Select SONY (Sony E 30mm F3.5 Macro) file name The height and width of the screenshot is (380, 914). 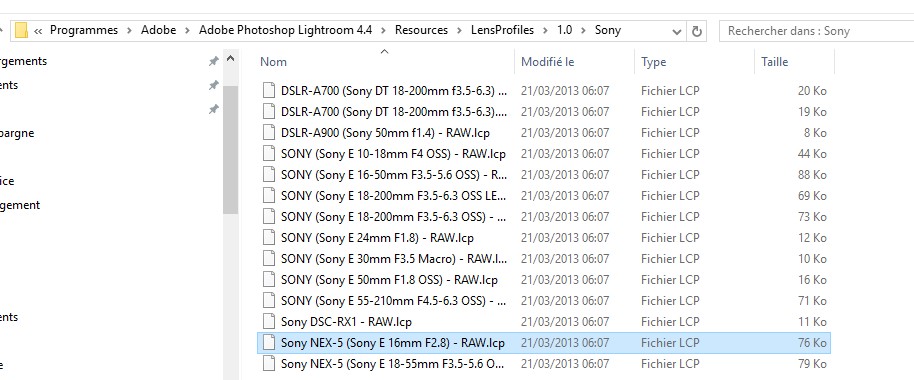click(394, 259)
